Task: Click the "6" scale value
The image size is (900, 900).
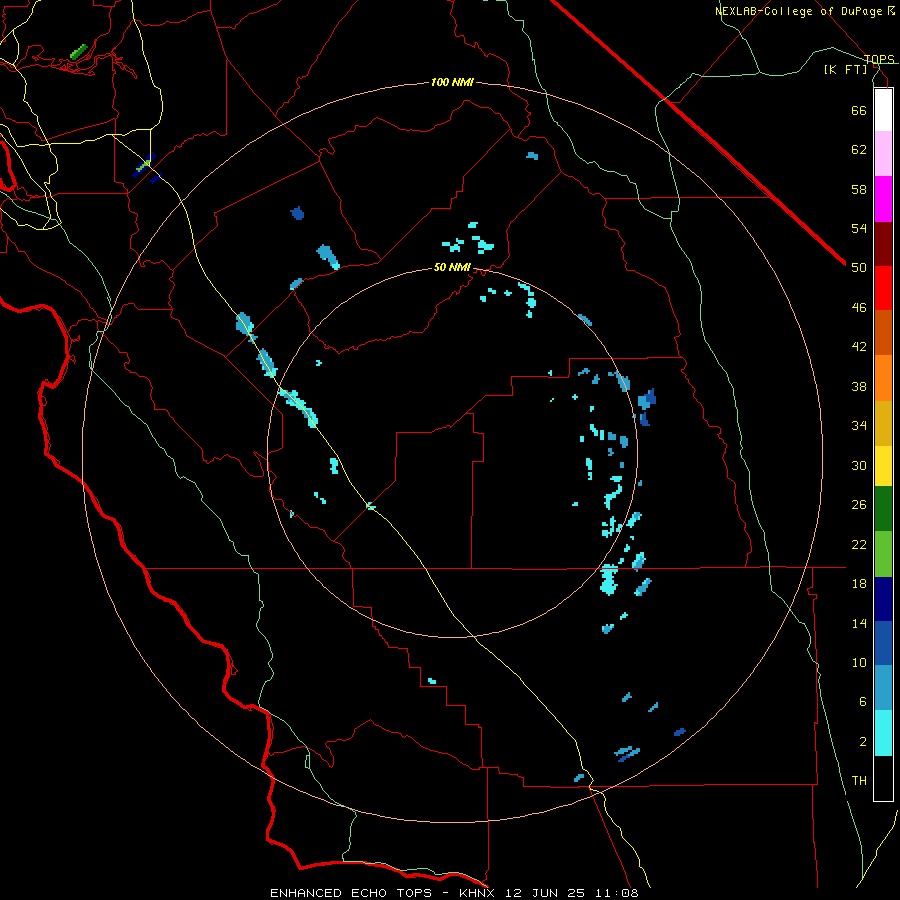Action: [x=863, y=702]
